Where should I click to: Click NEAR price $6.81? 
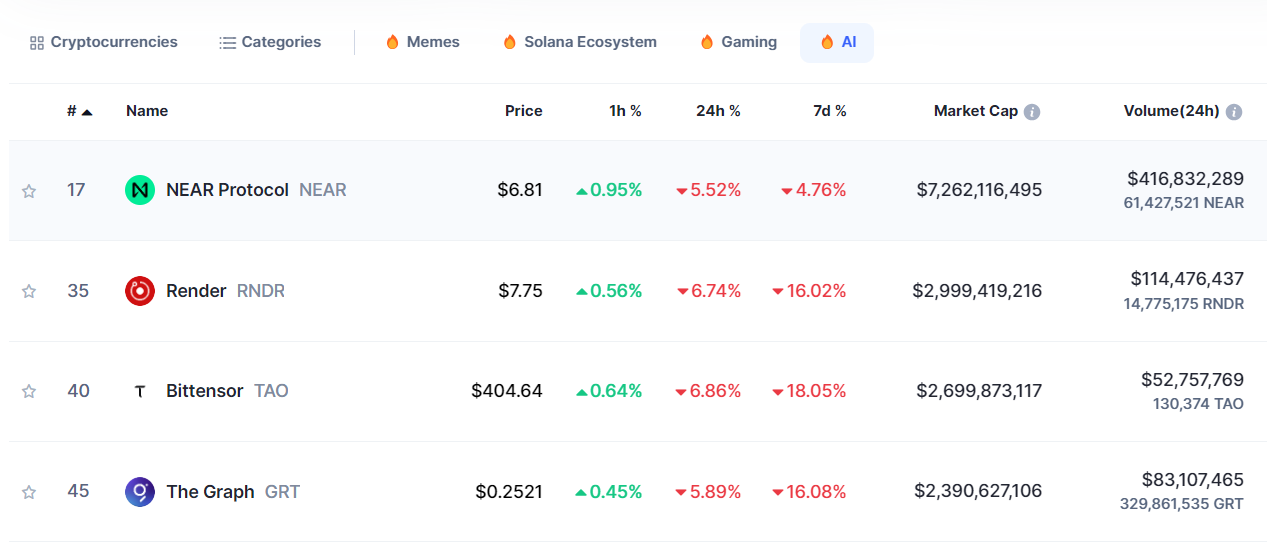tap(520, 190)
